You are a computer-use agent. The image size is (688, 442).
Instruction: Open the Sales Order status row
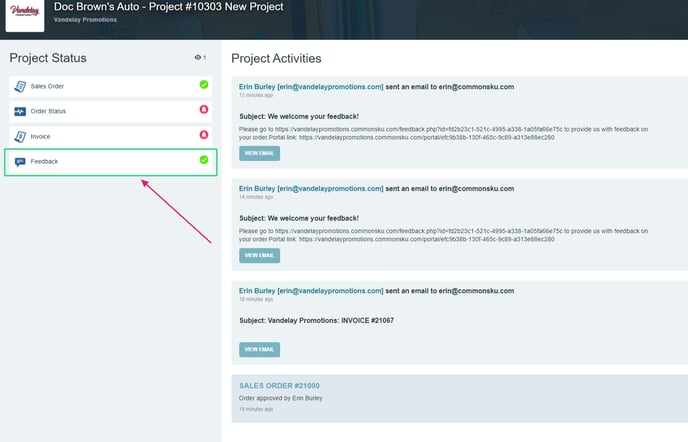click(x=111, y=86)
